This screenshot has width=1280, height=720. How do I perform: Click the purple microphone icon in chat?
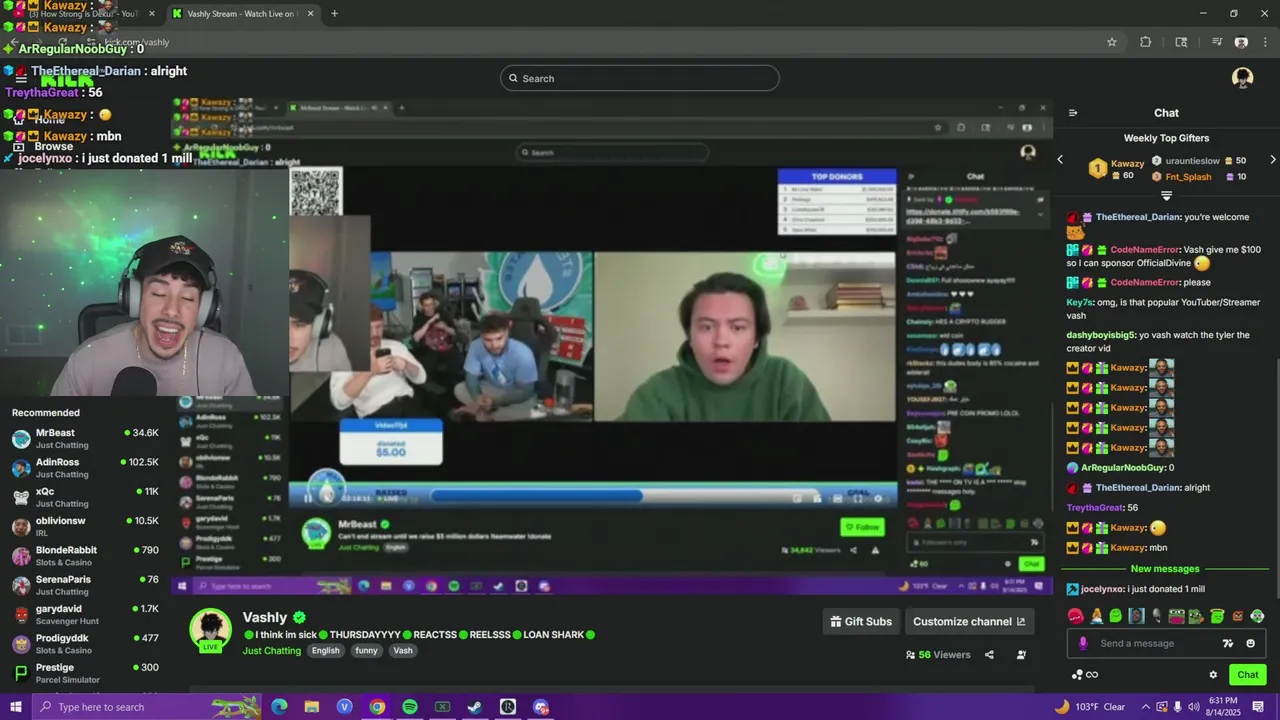[x=1082, y=643]
